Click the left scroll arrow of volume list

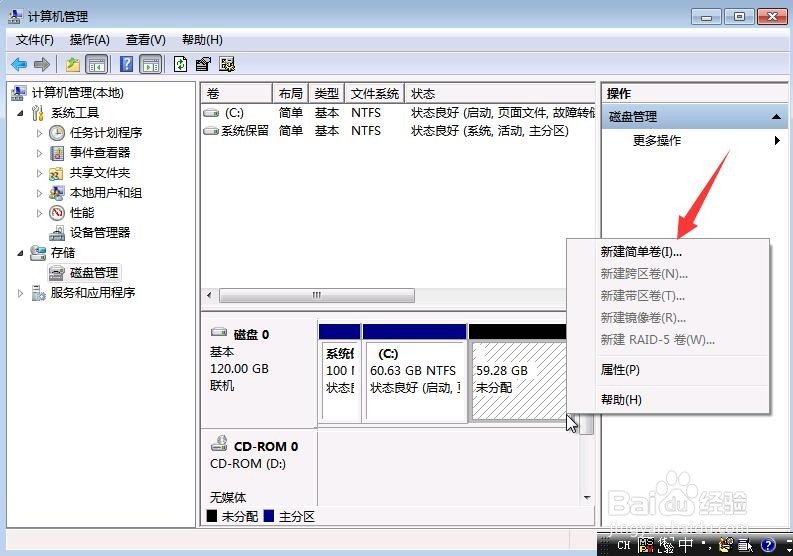[x=209, y=295]
